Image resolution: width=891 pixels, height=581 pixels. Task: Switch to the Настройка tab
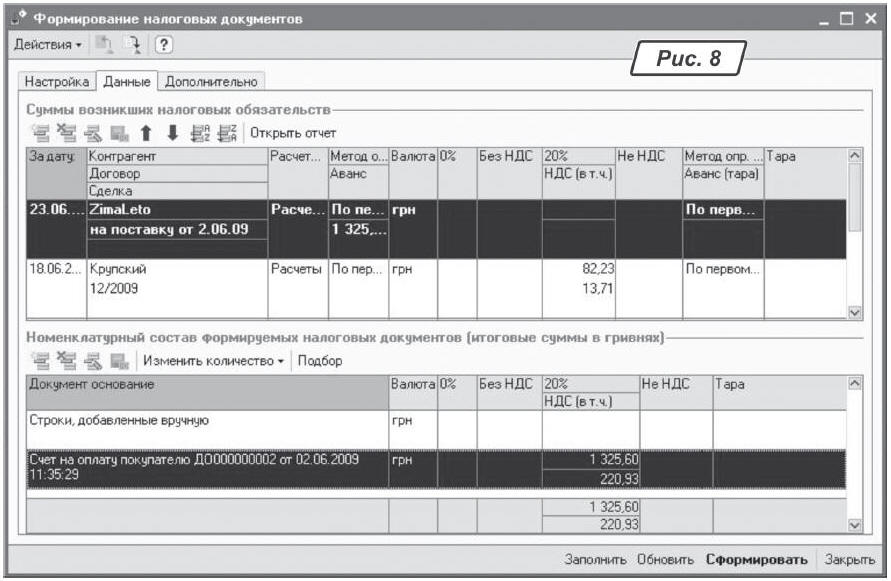click(x=57, y=81)
